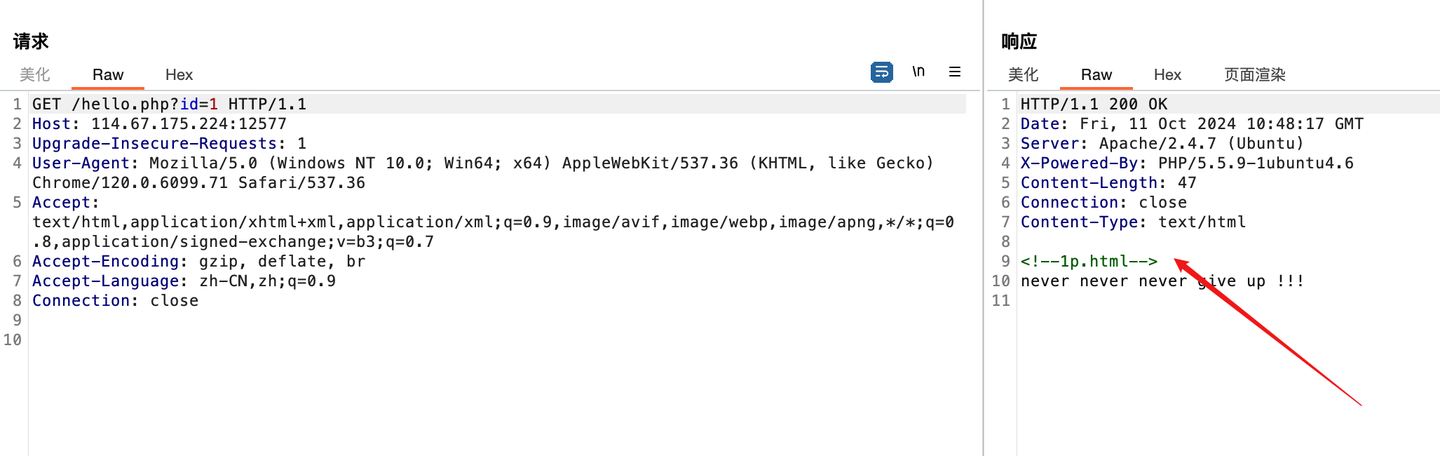Toggle the request word wrap icon
Screen dimensions: 1440x456
point(882,72)
